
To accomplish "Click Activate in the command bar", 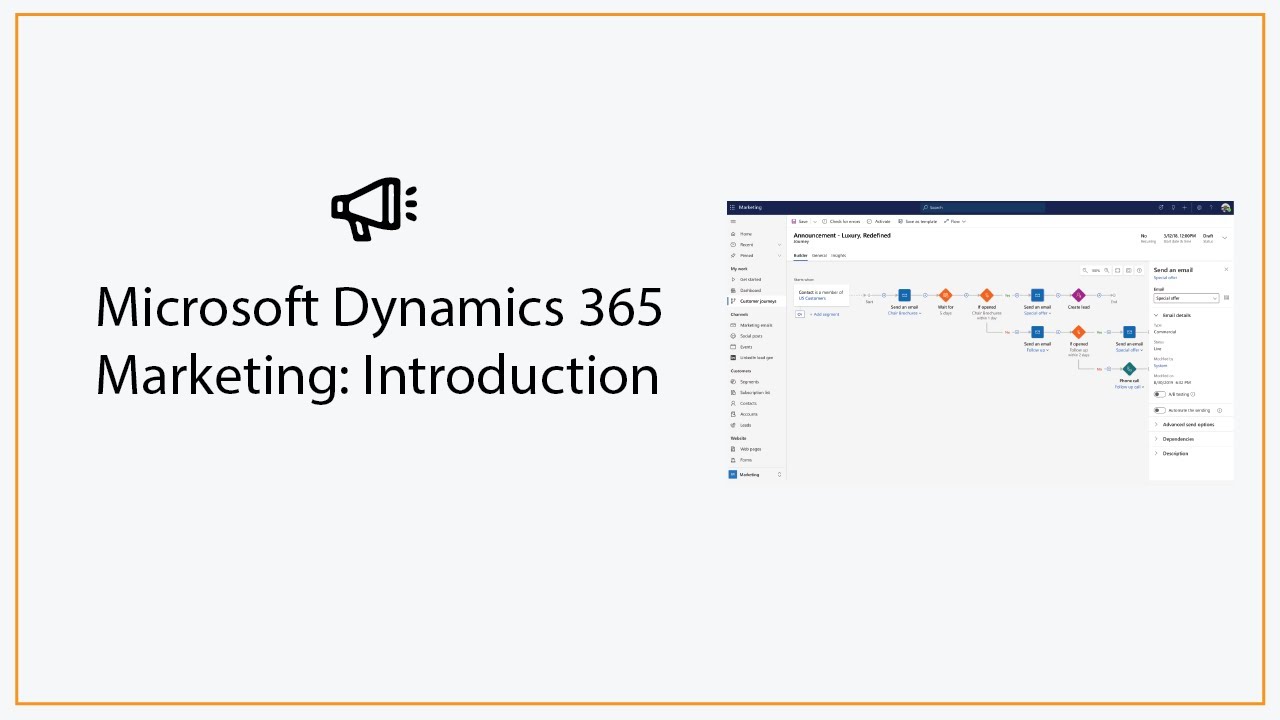I will tap(878, 221).
